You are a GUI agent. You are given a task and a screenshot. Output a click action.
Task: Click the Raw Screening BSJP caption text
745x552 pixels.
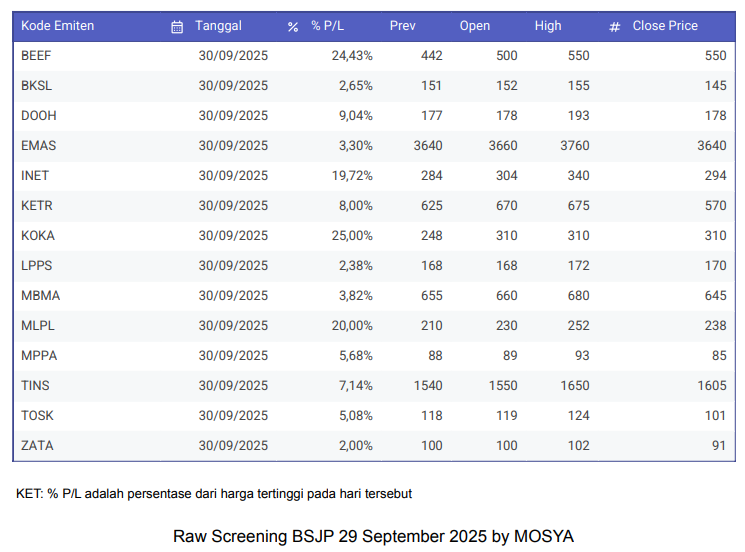coord(373,537)
